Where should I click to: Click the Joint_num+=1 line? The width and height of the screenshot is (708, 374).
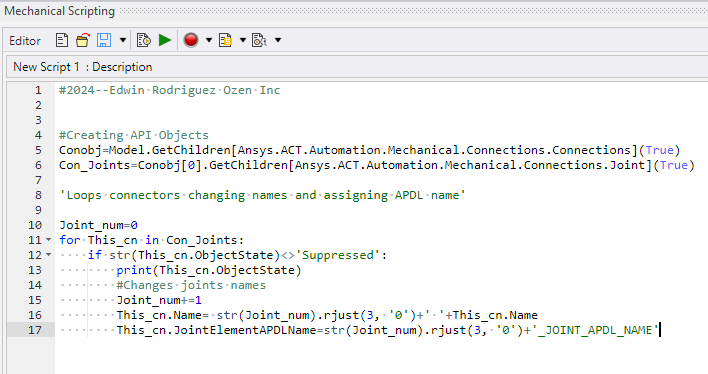(x=159, y=300)
